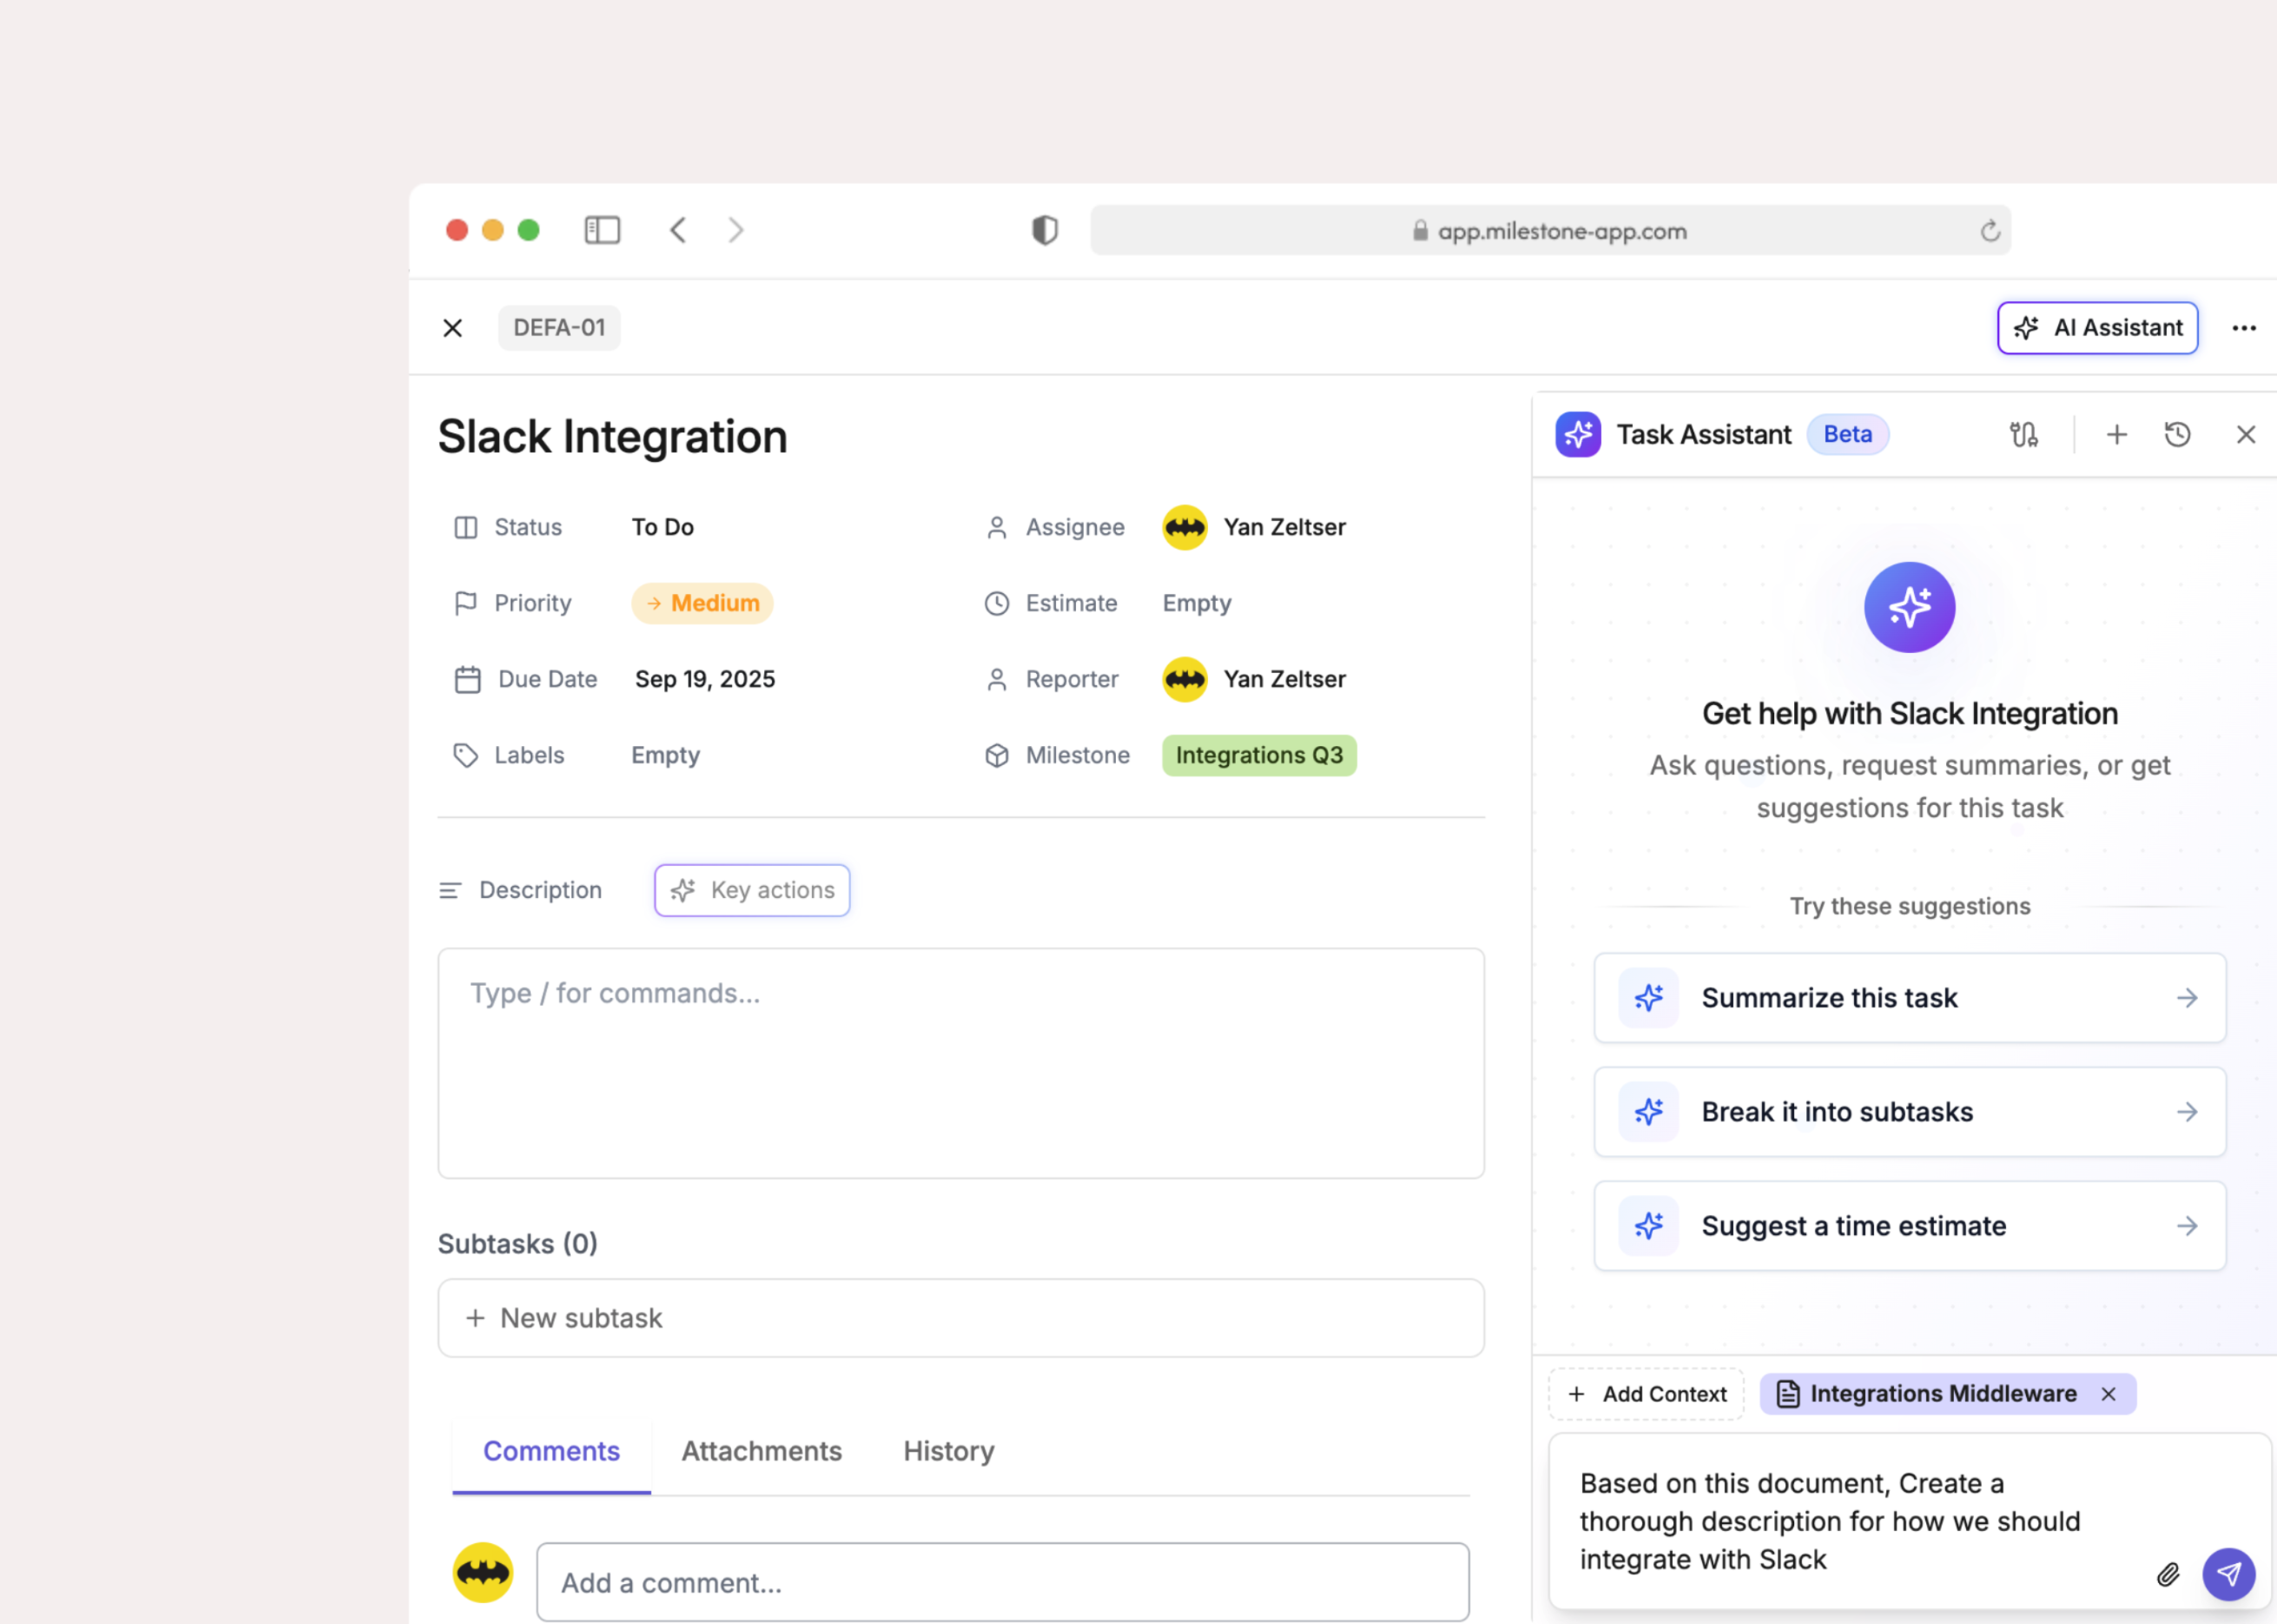The height and width of the screenshot is (1624, 2277).
Task: Click the app.milestone-app.com address bar
Action: click(1550, 230)
